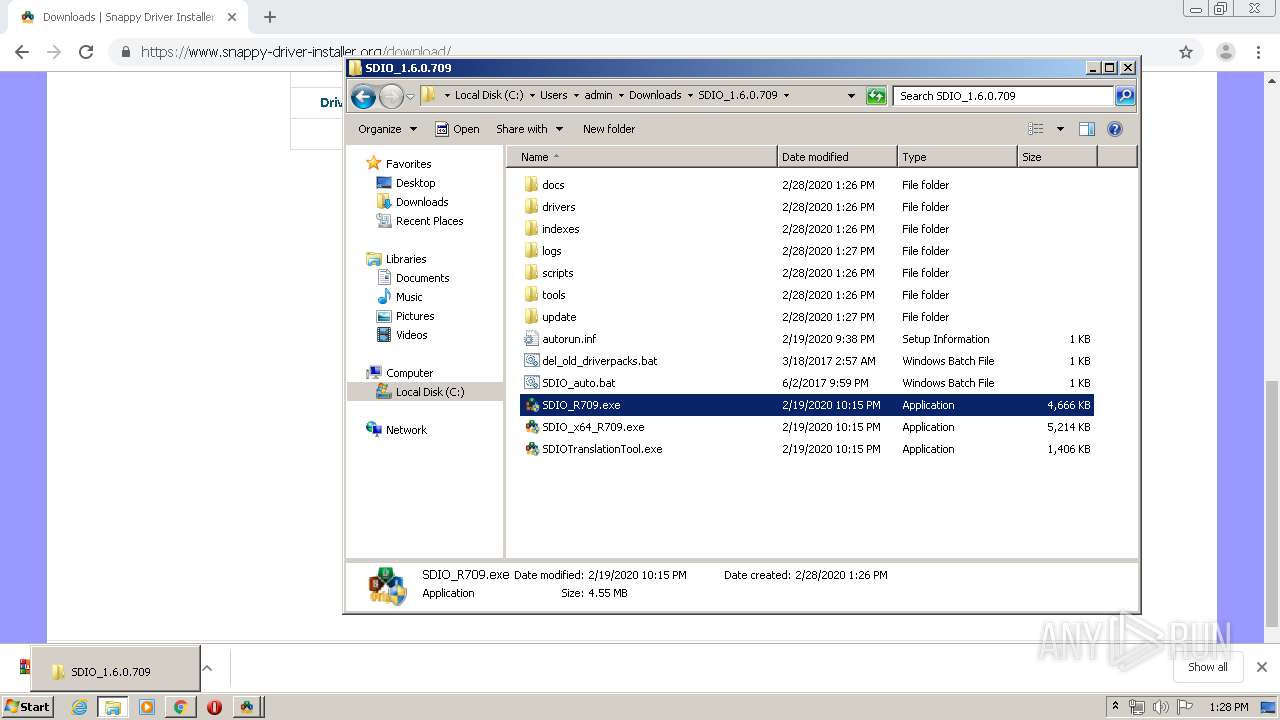Switch to Chrome in the taskbar
1280x720 pixels.
(180, 707)
